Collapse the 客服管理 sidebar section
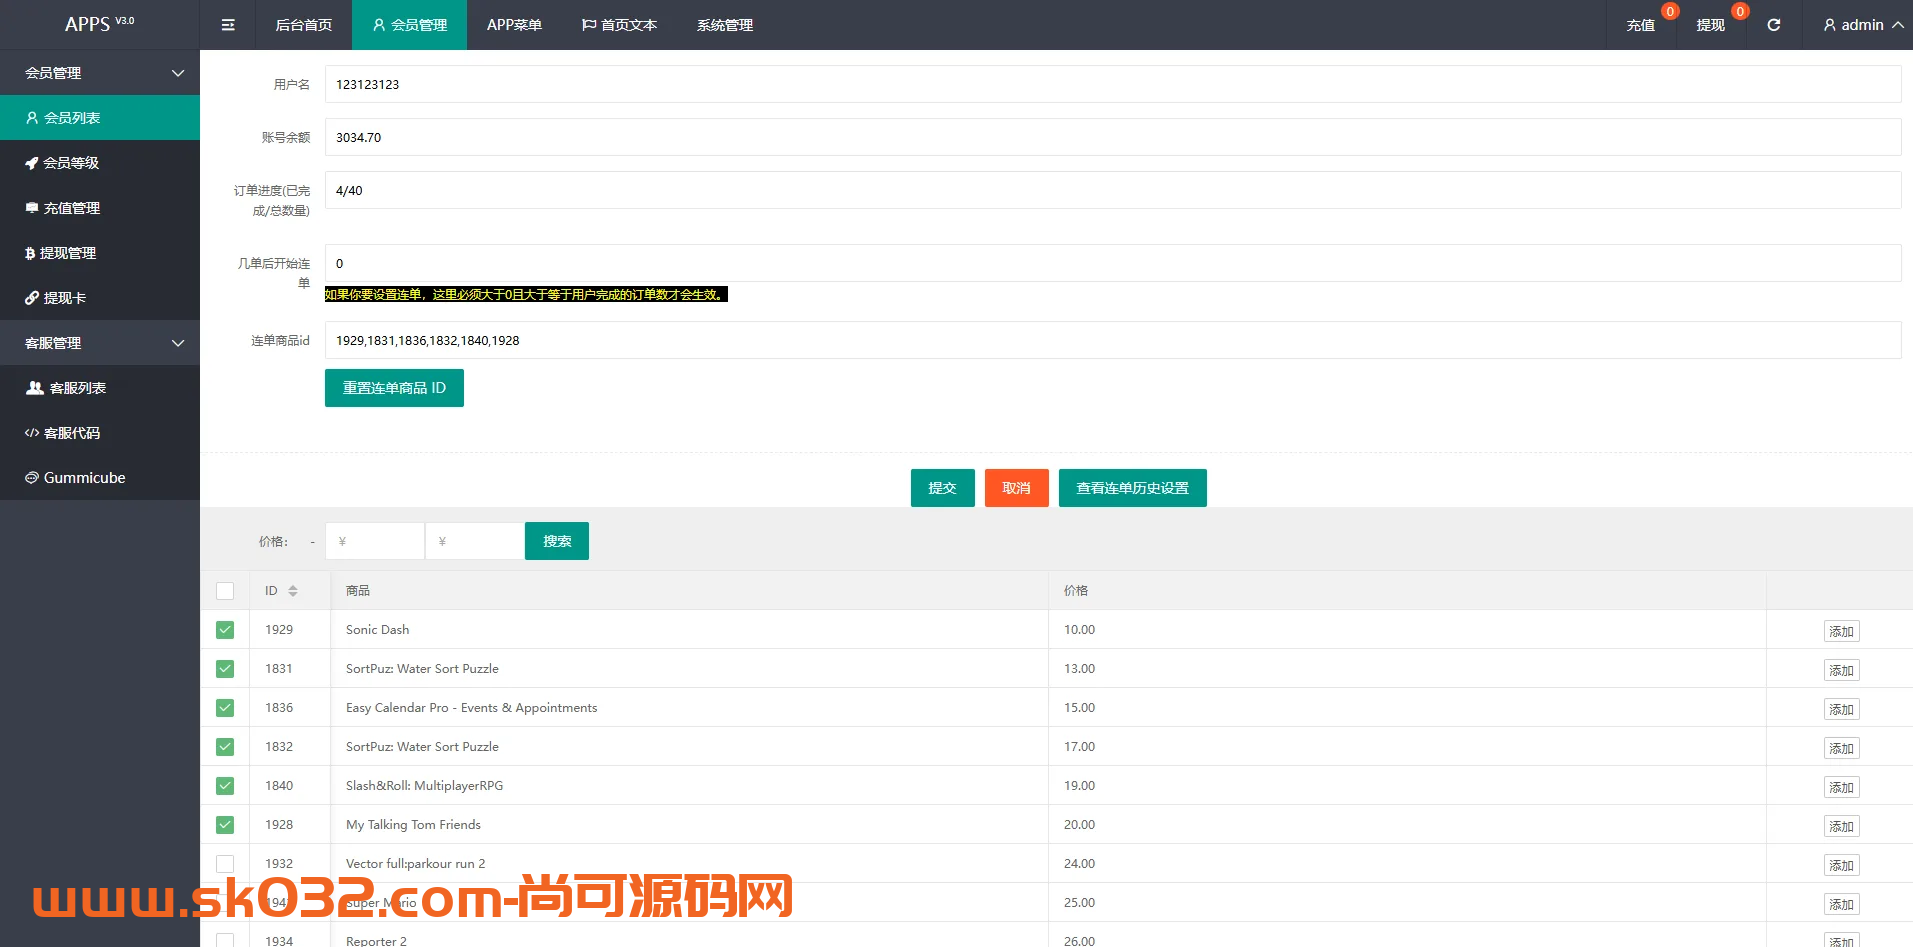The image size is (1913, 947). pyautogui.click(x=100, y=342)
